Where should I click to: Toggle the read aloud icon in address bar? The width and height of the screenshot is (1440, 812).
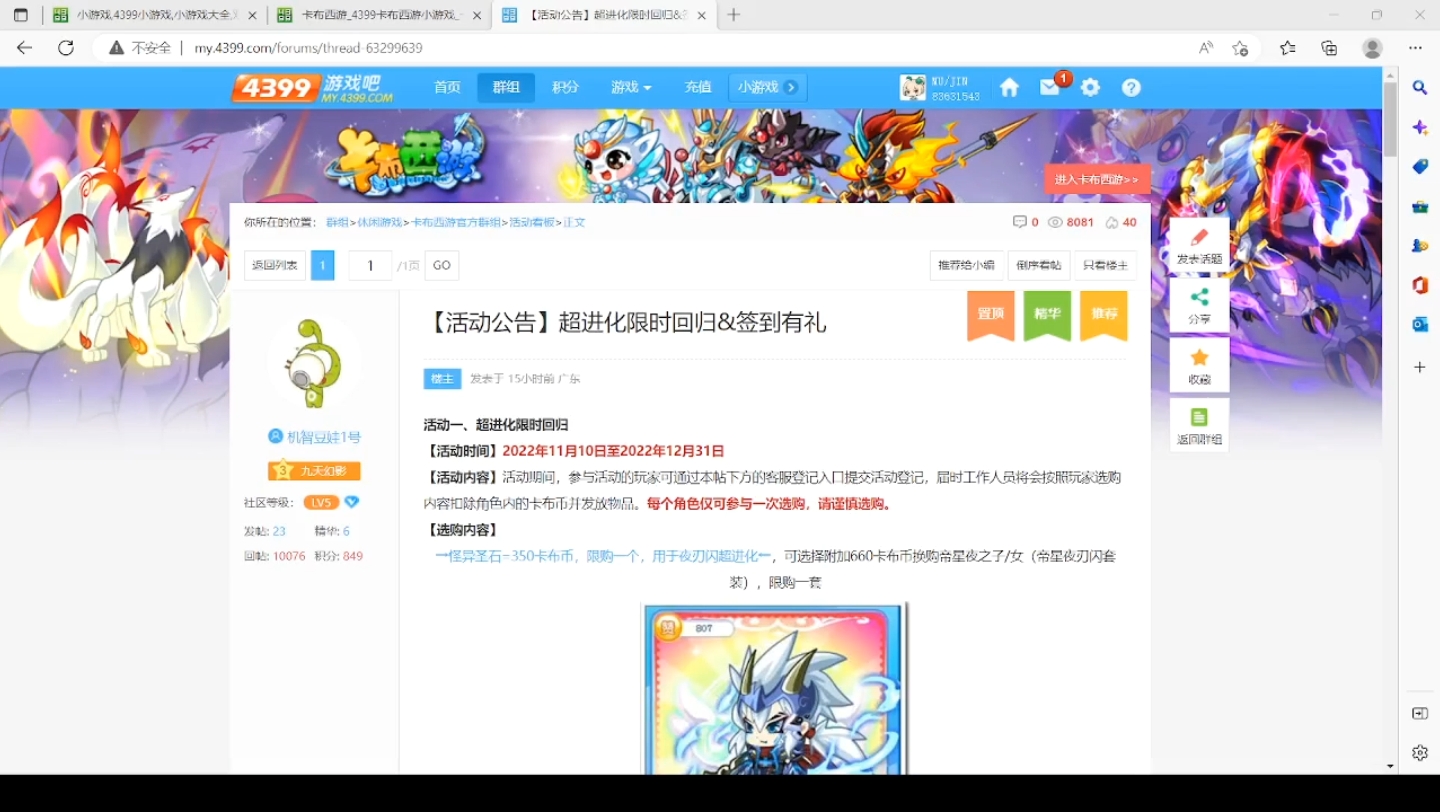pos(1206,48)
